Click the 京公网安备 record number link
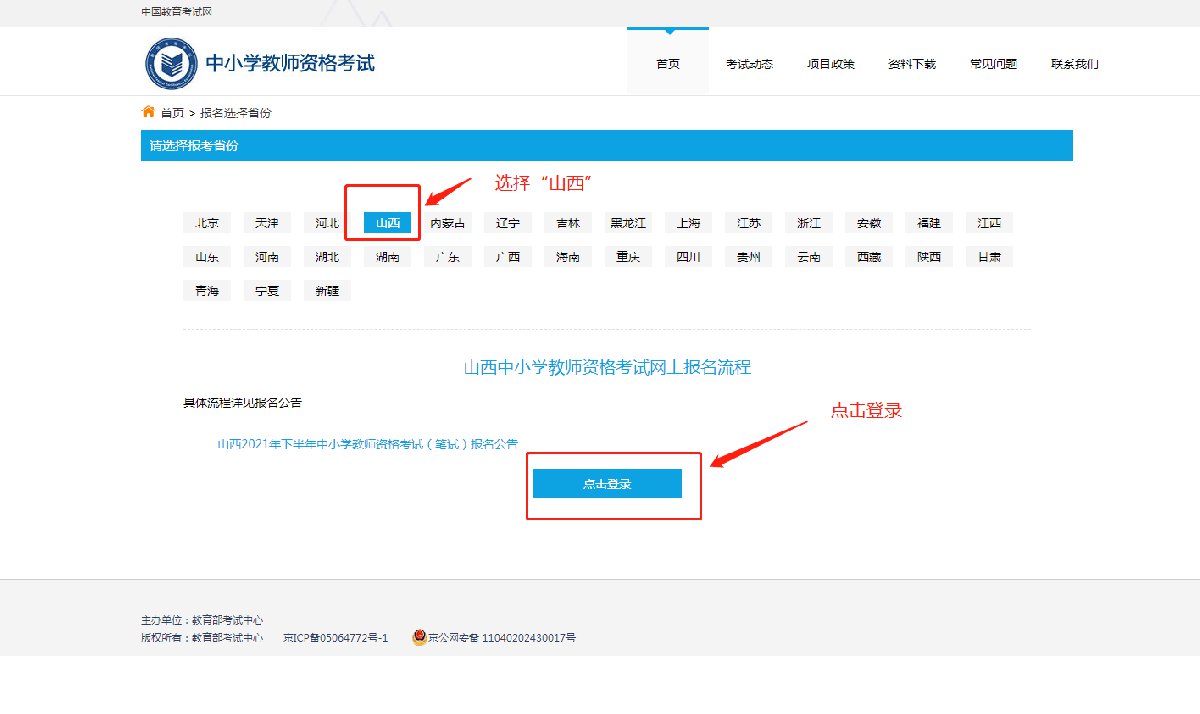The width and height of the screenshot is (1200, 714). coord(502,638)
